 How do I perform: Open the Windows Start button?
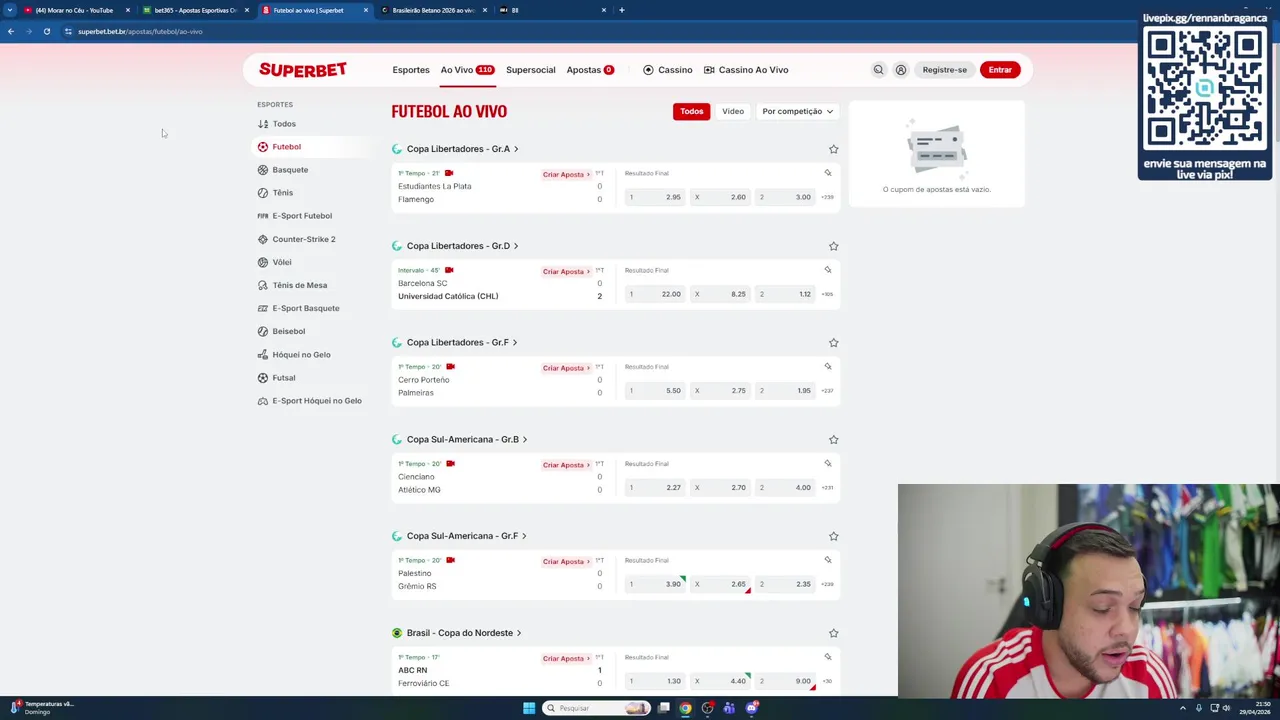tap(529, 708)
